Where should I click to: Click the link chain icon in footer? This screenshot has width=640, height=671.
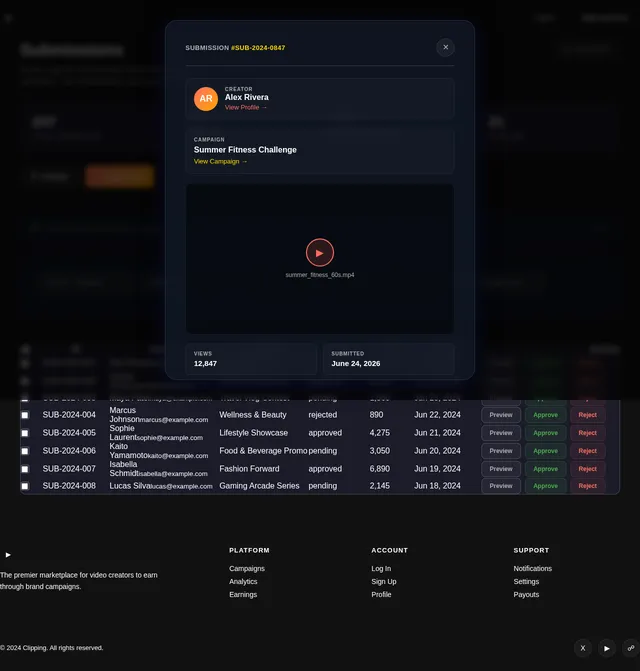coord(631,648)
